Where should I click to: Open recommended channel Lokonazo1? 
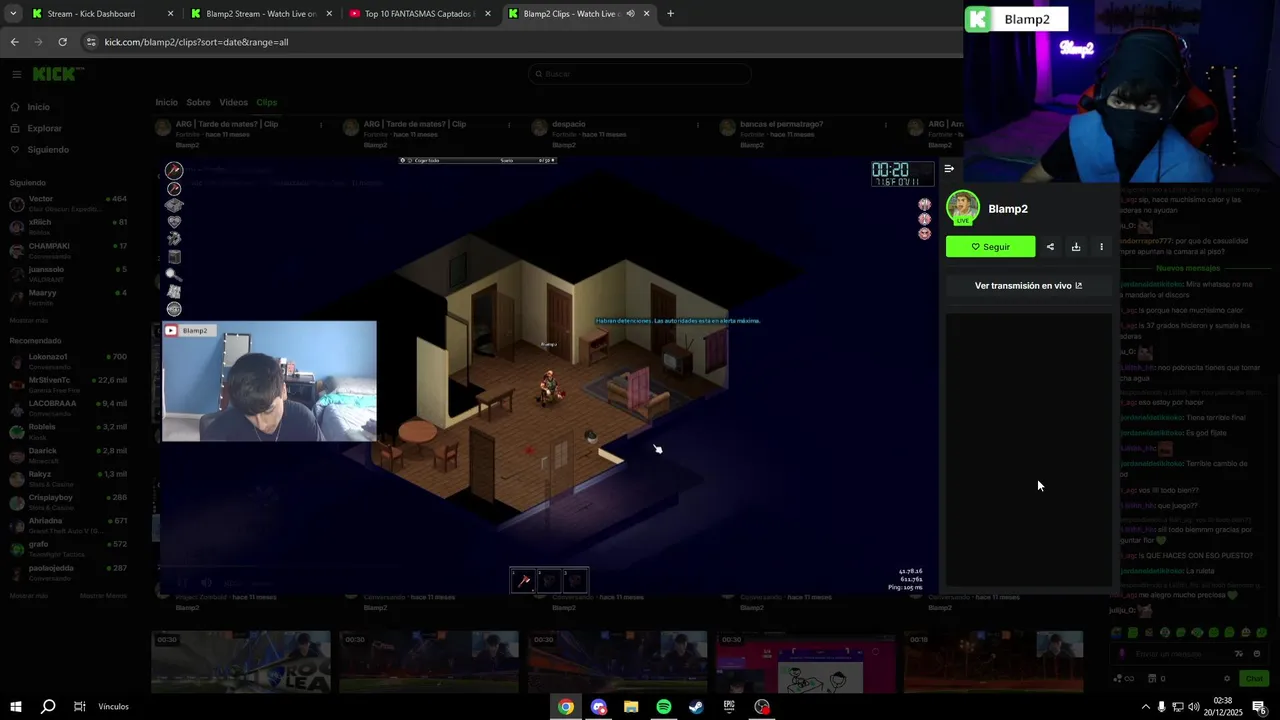click(x=68, y=360)
